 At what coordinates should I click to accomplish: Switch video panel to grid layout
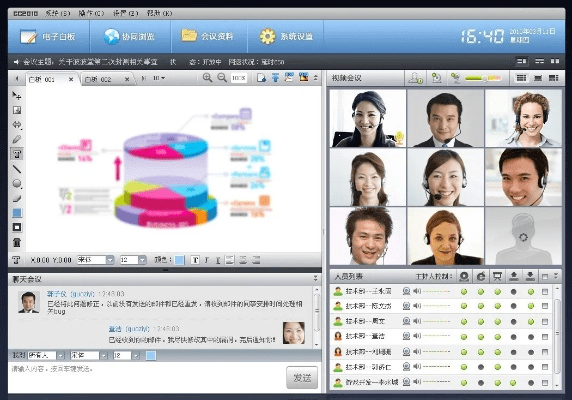[x=522, y=78]
